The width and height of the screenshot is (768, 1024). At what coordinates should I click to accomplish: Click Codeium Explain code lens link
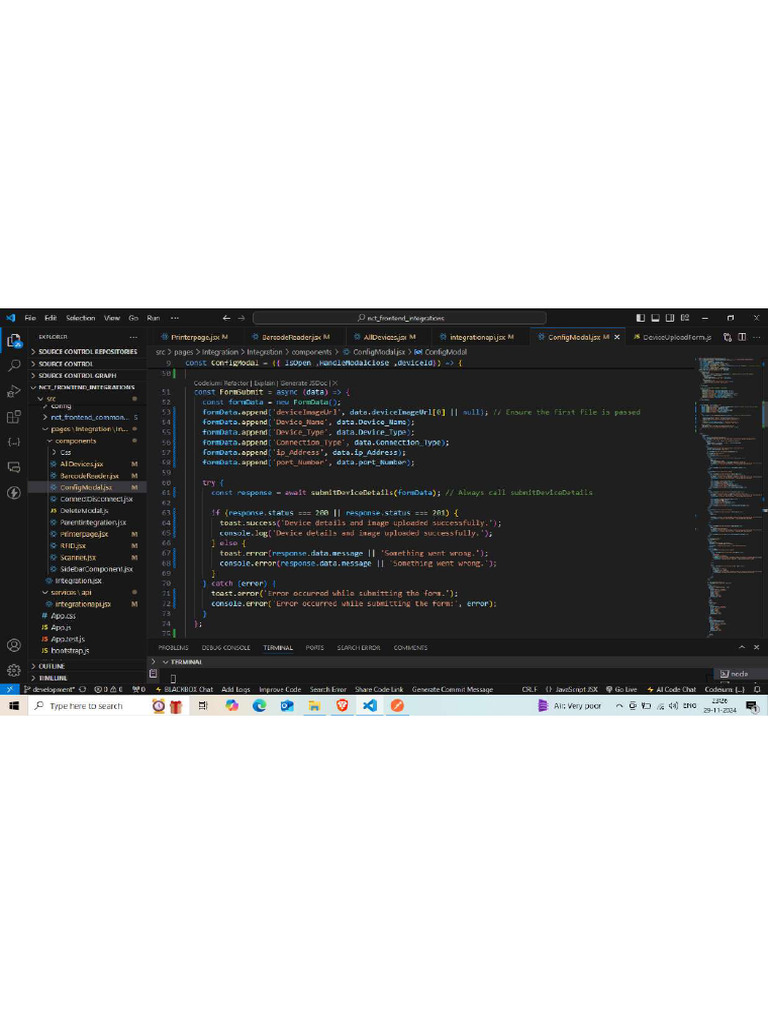(264, 383)
